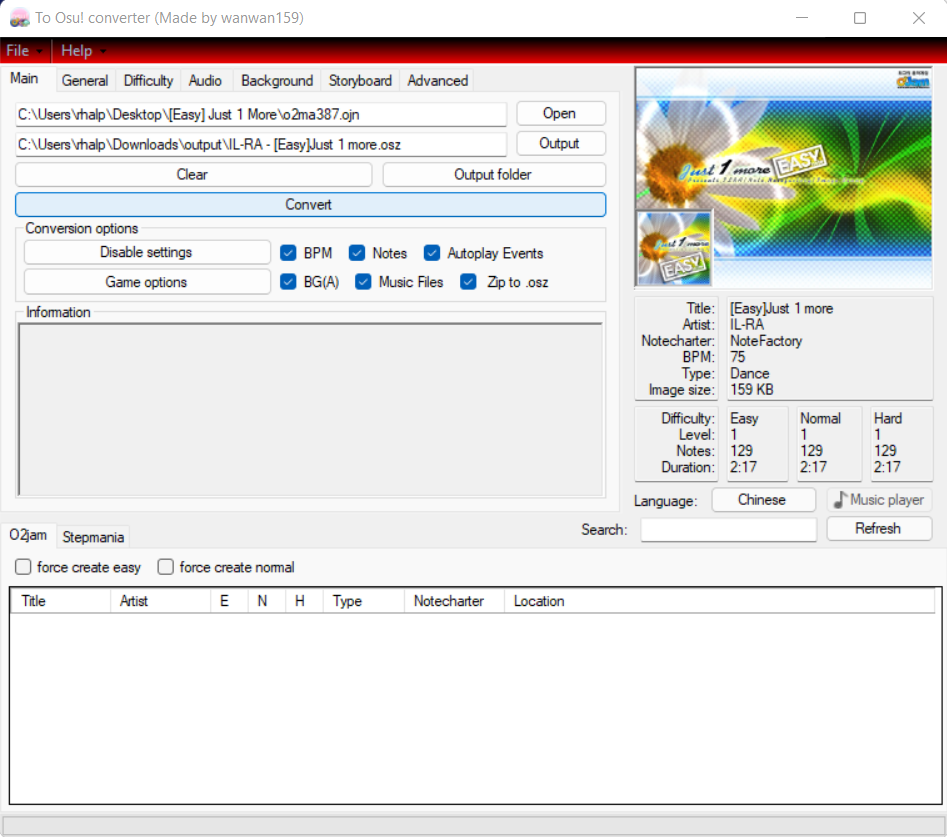Click the input .ojn file path field
The height and width of the screenshot is (837, 947).
point(261,114)
